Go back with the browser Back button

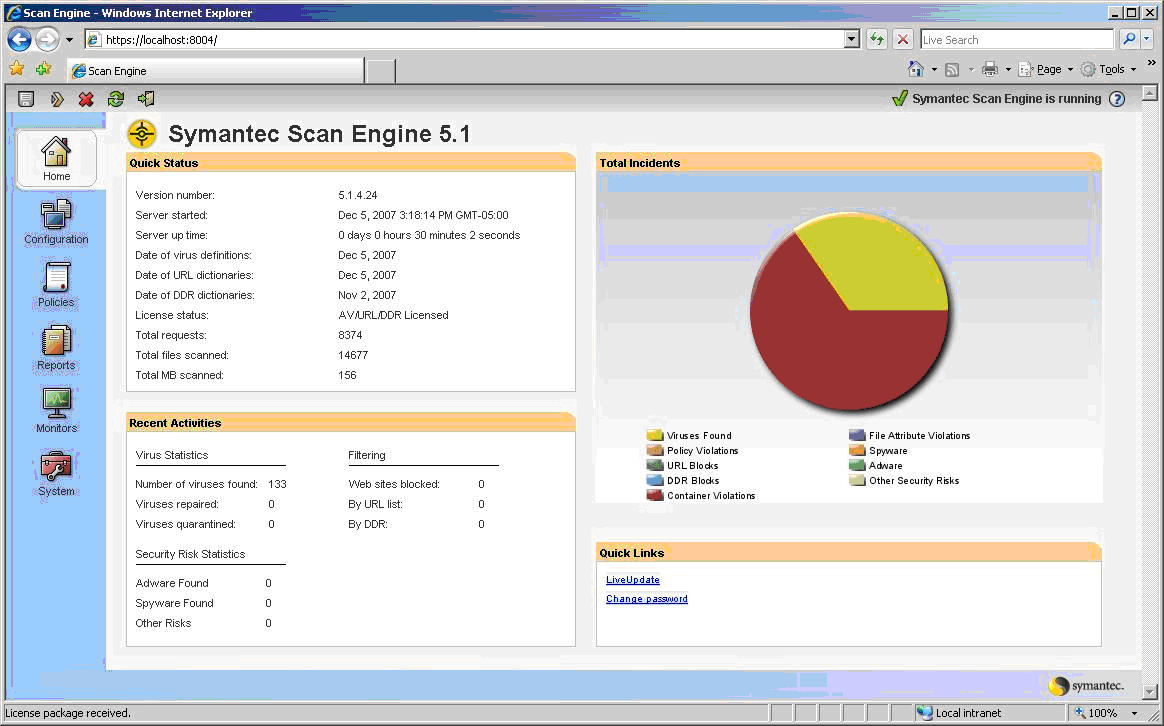tap(19, 39)
